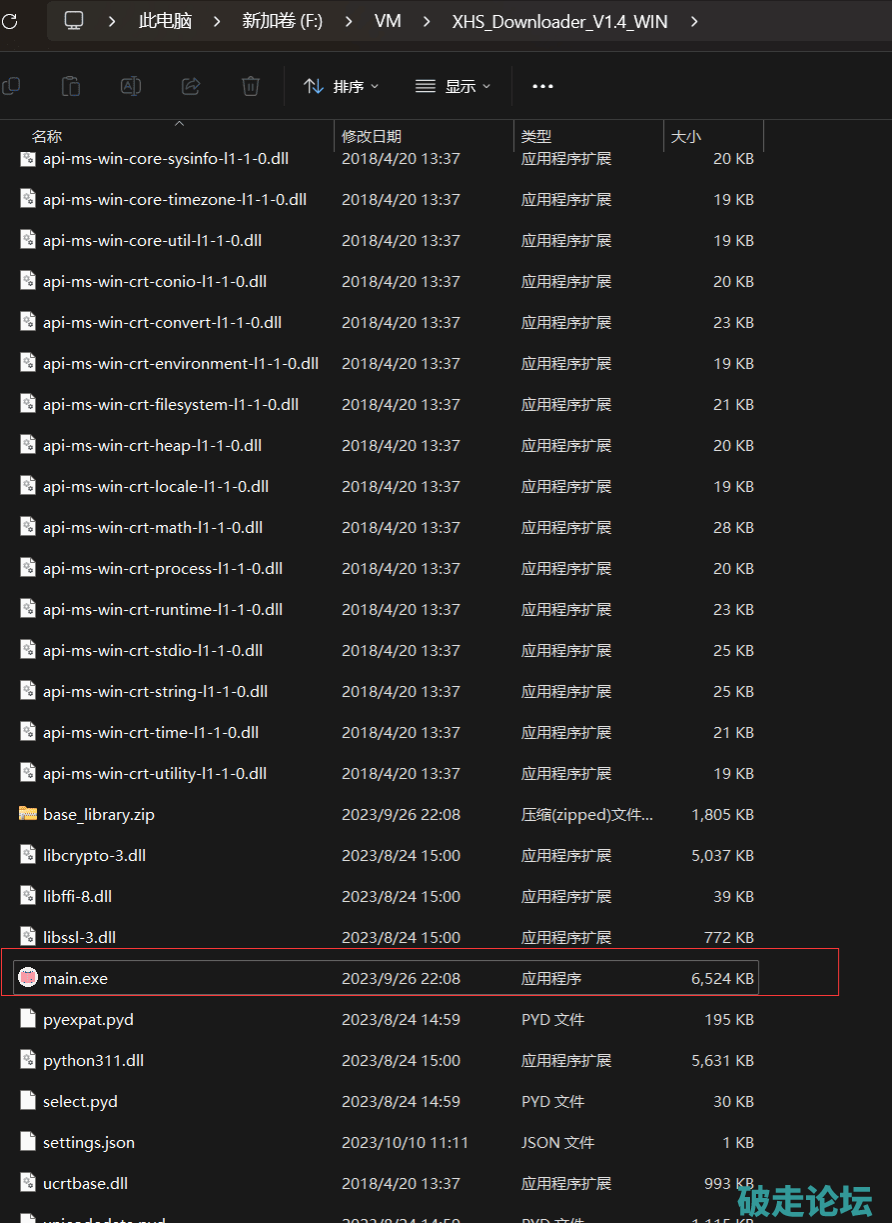Select the settings.json file
Viewport: 892px width, 1223px height.
click(89, 1142)
